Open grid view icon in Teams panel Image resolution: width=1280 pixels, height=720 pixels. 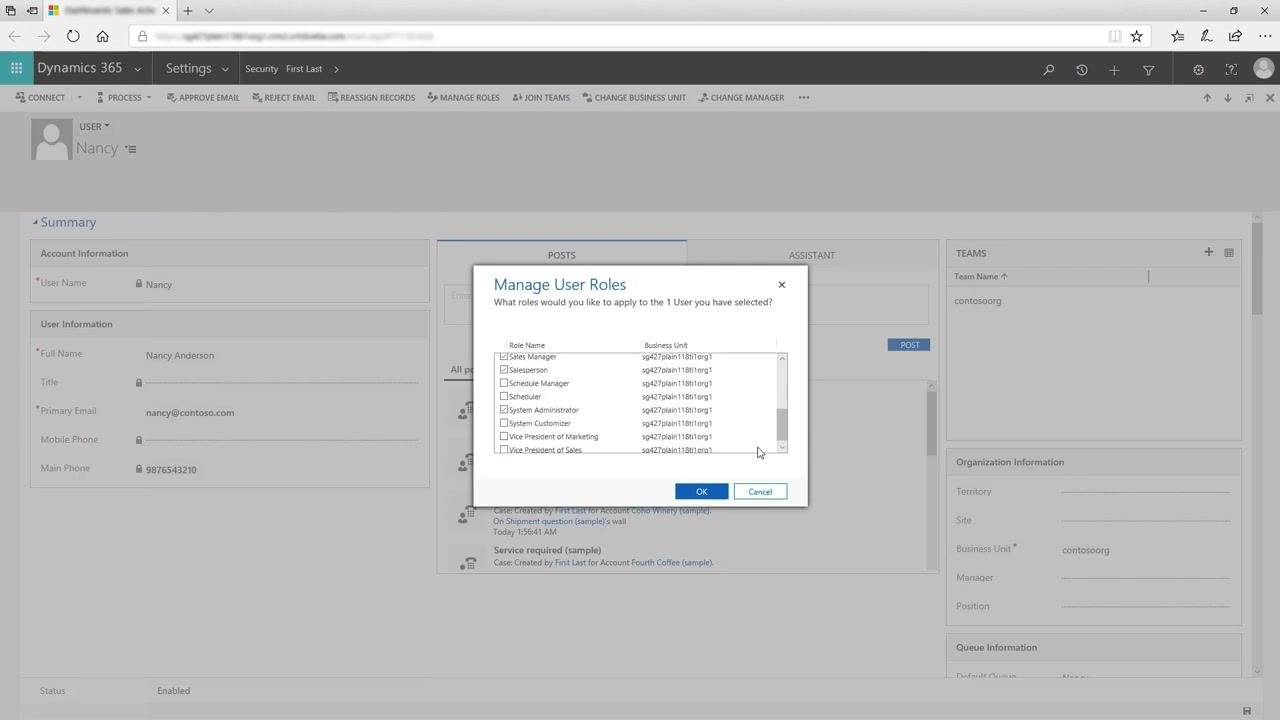[x=1228, y=252]
